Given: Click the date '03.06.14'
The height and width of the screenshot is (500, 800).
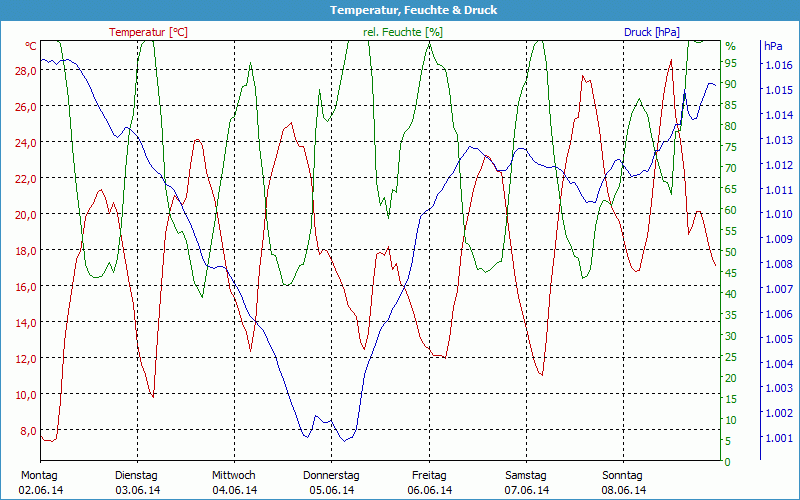Looking at the screenshot, I should pyautogui.click(x=138, y=490).
